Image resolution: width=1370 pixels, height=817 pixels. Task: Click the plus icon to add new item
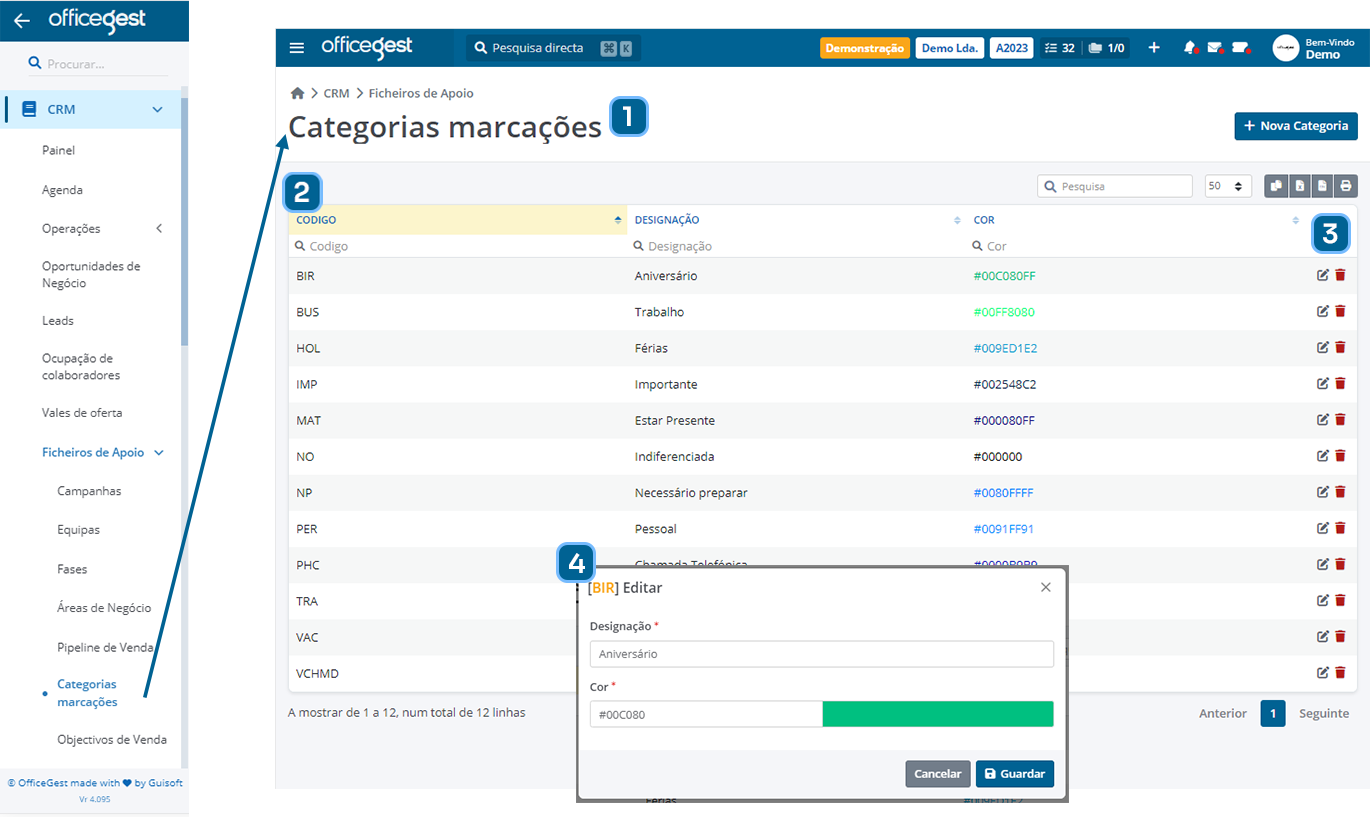1154,46
